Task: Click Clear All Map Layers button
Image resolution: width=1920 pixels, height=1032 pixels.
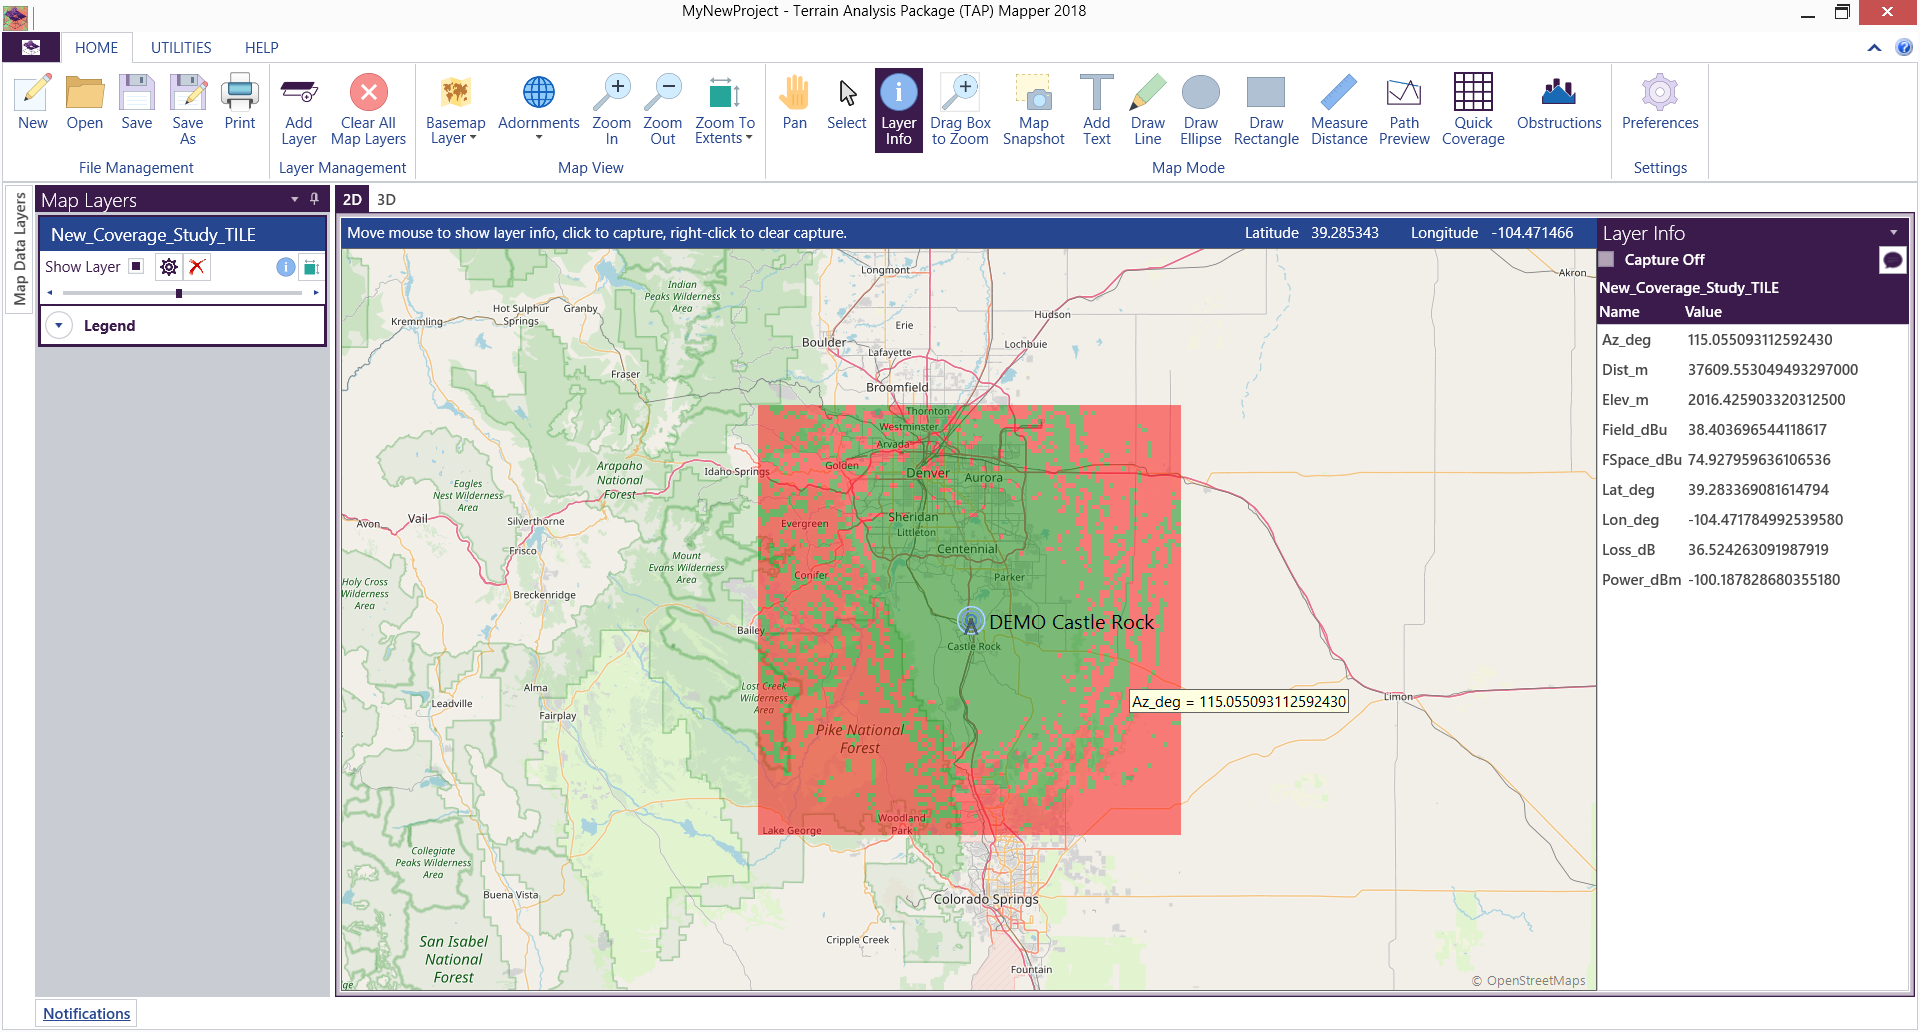Action: [x=368, y=110]
